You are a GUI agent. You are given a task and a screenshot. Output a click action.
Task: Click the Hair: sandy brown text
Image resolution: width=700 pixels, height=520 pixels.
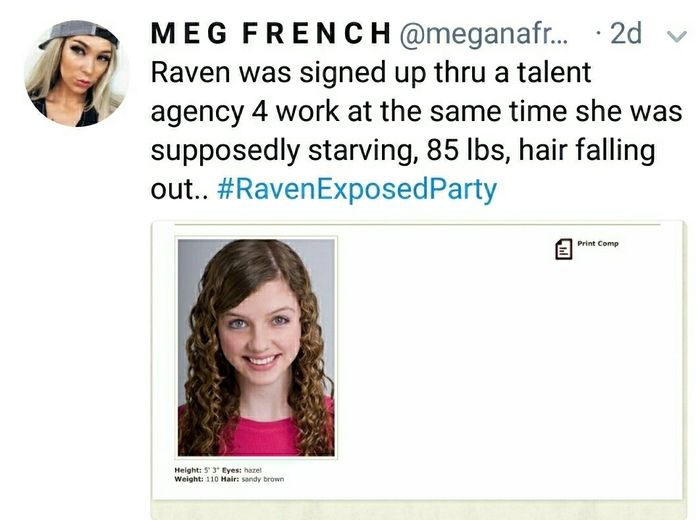coord(252,479)
